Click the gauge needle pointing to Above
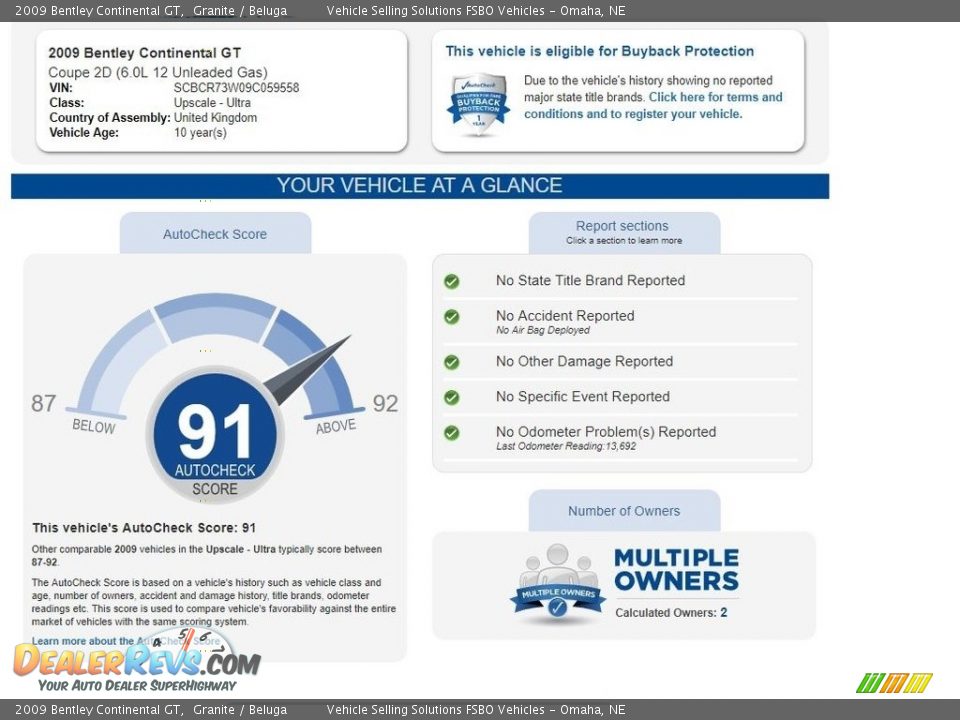 pos(306,371)
